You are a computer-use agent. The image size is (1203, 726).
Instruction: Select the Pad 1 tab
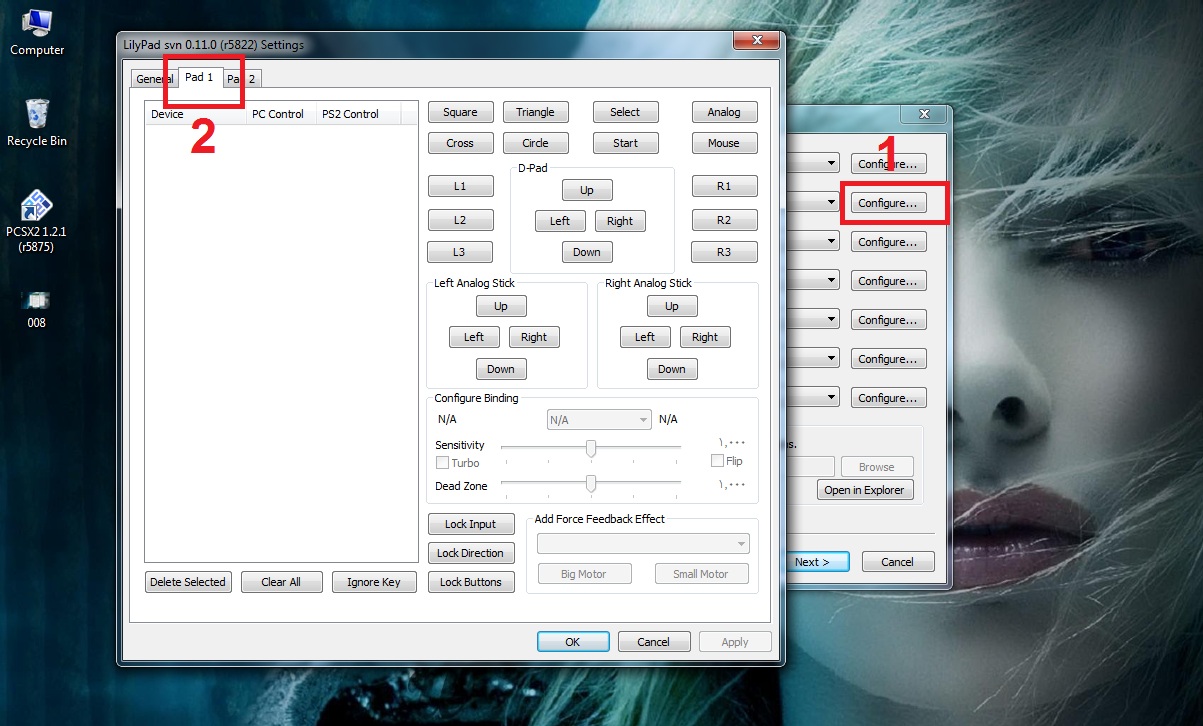click(x=199, y=77)
